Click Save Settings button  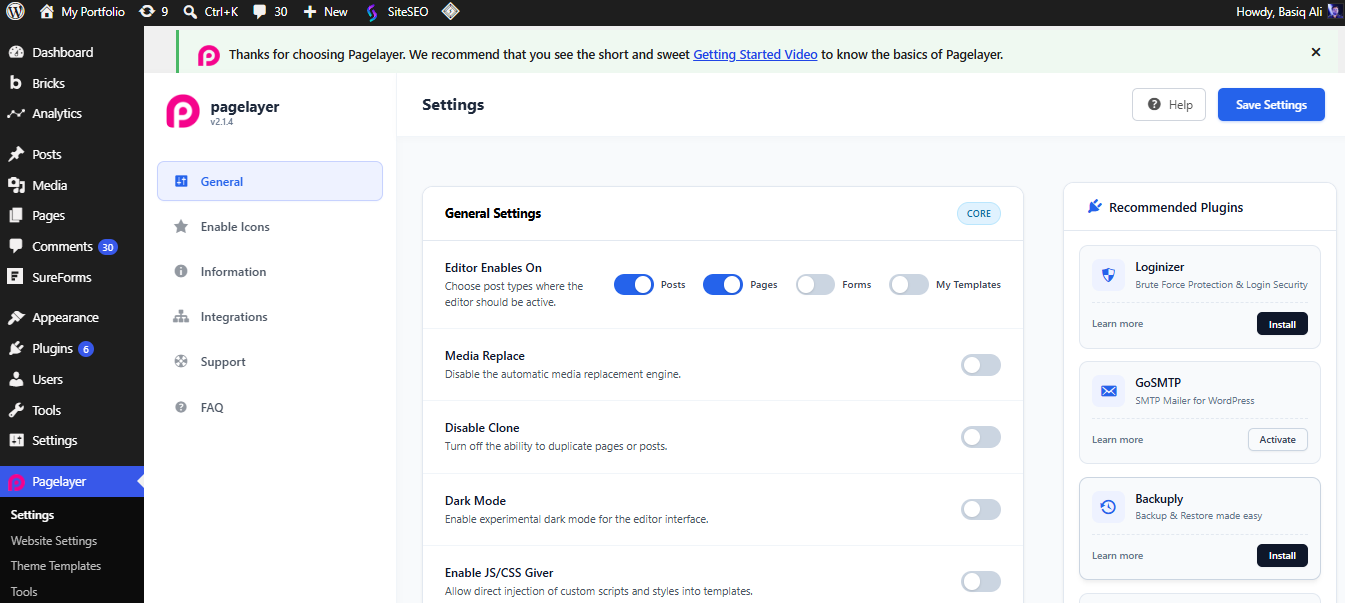[x=1271, y=105]
